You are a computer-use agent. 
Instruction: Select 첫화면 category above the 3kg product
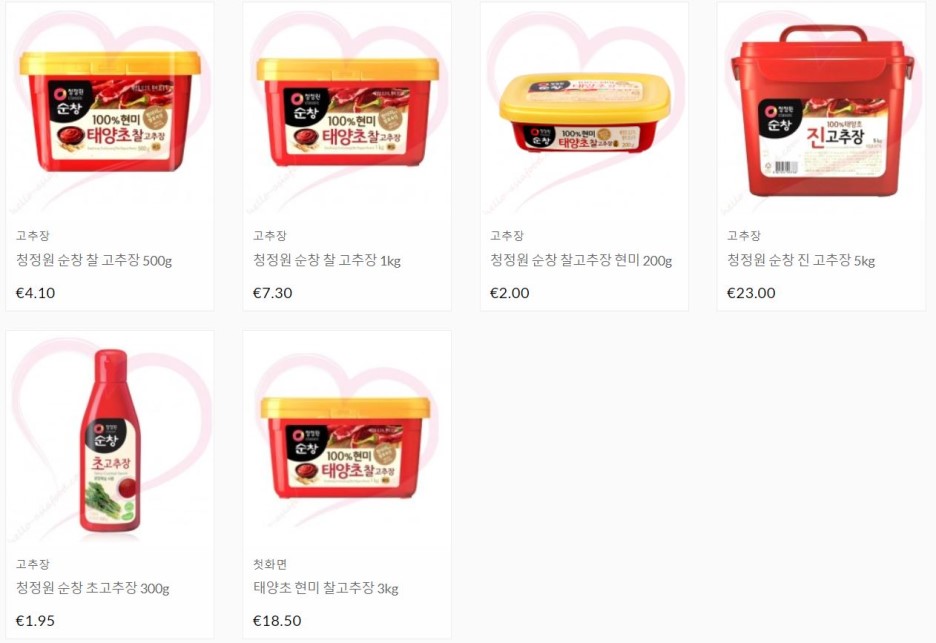(x=270, y=564)
